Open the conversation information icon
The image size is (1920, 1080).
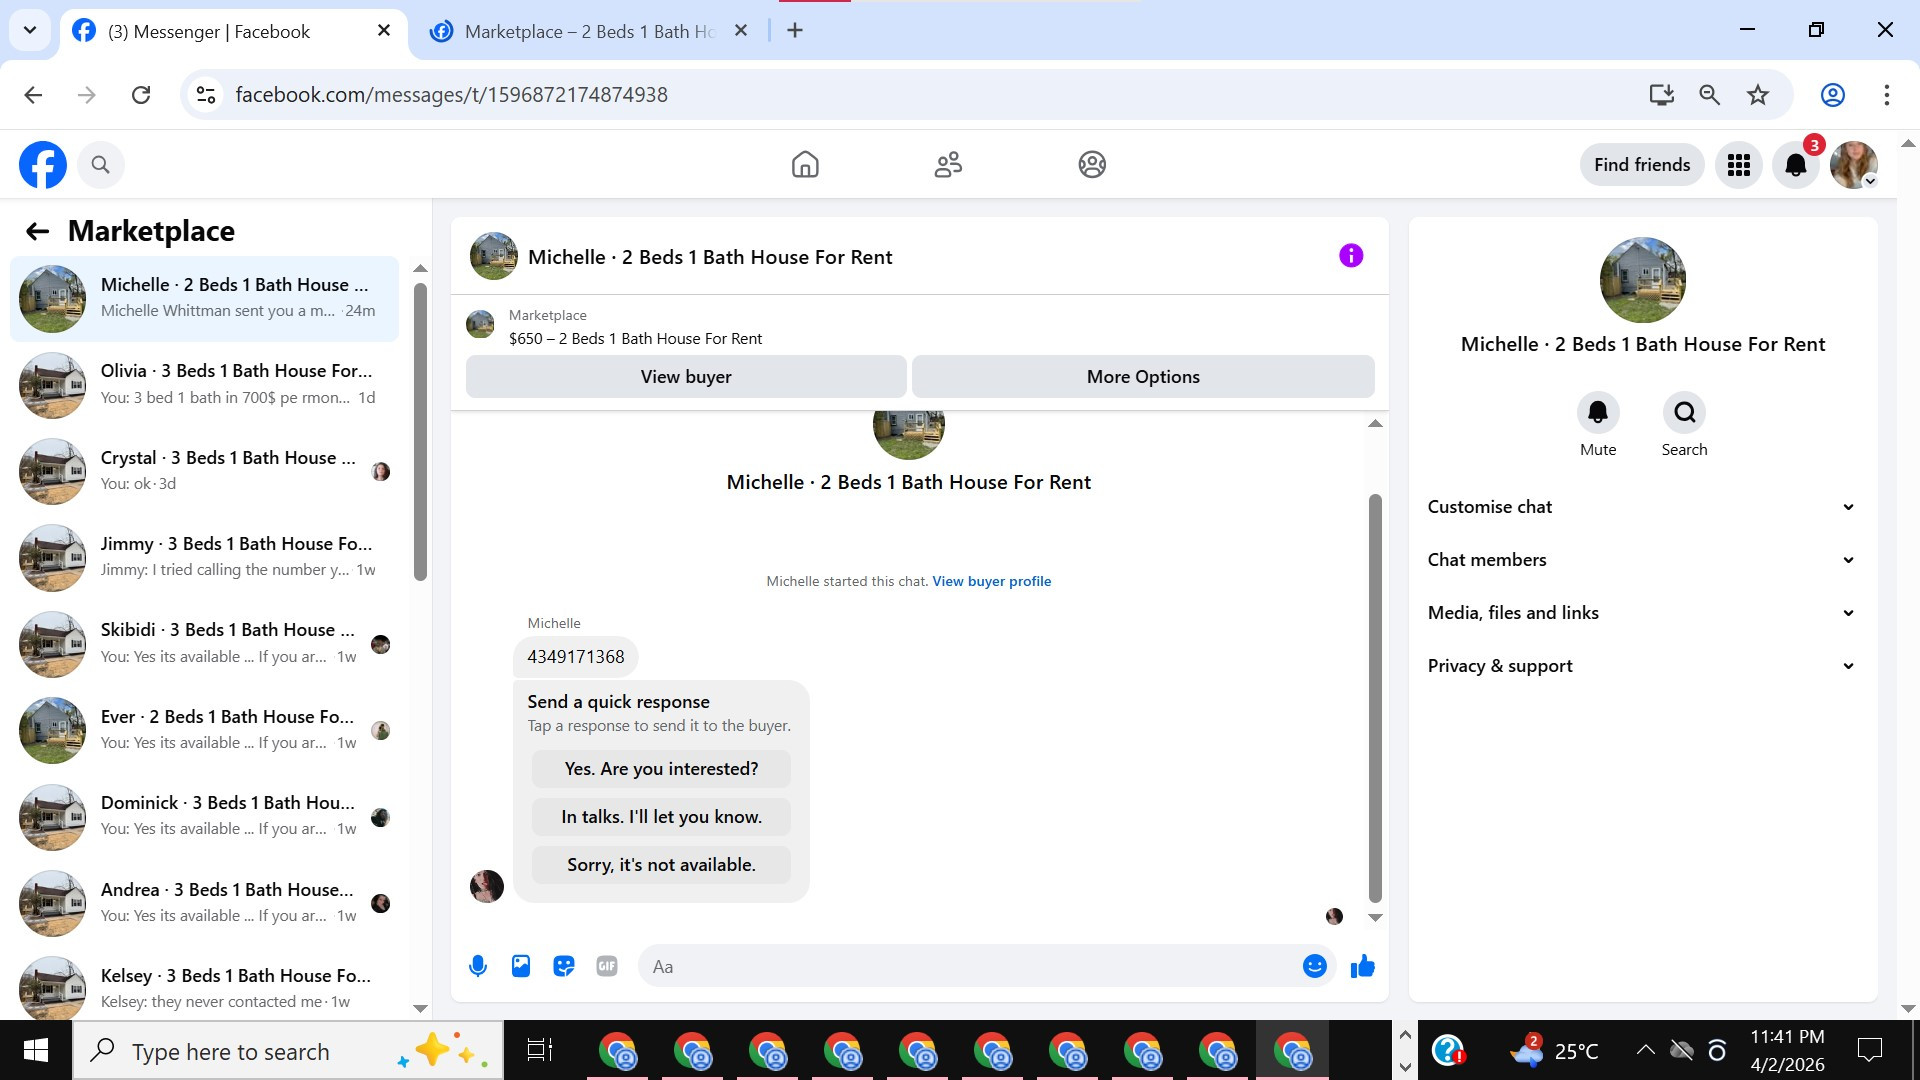click(x=1351, y=256)
